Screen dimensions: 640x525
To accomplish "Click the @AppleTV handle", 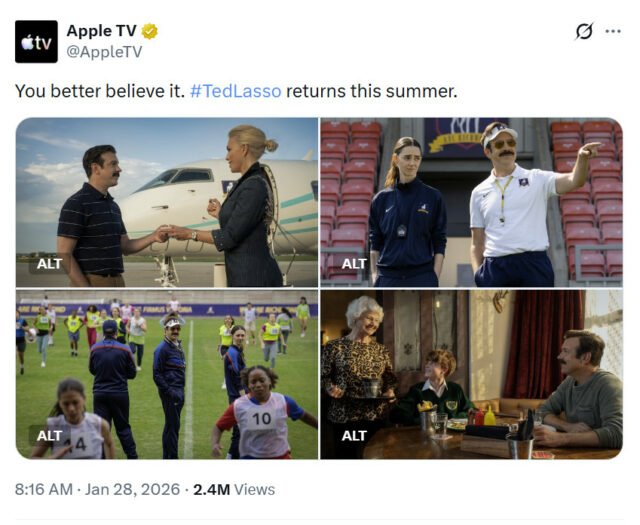I will [104, 52].
